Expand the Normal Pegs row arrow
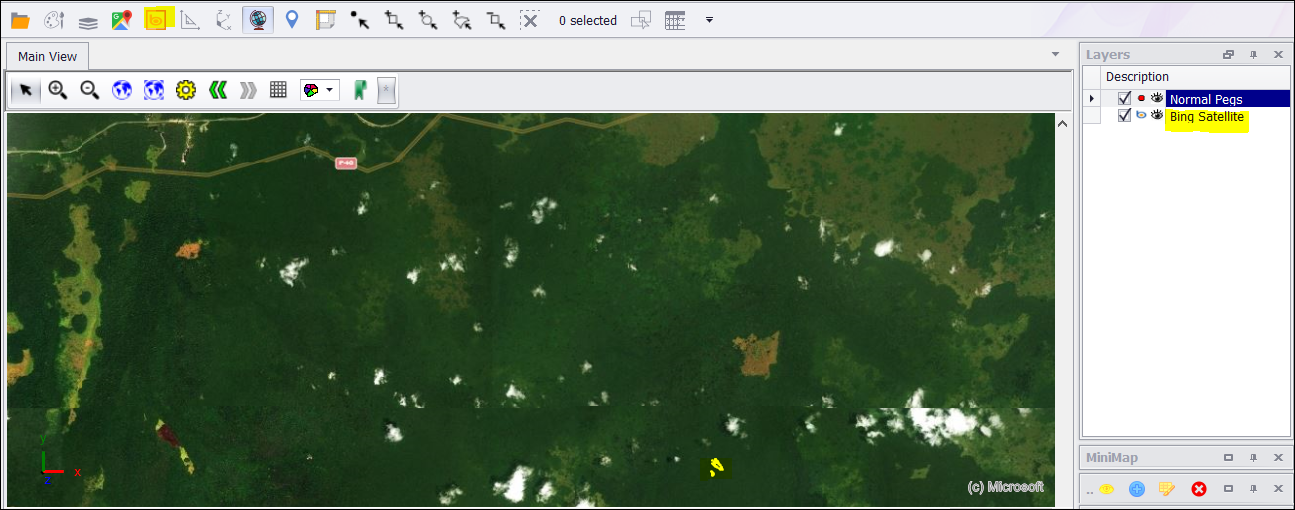This screenshot has width=1295, height=510. pyautogui.click(x=1092, y=98)
